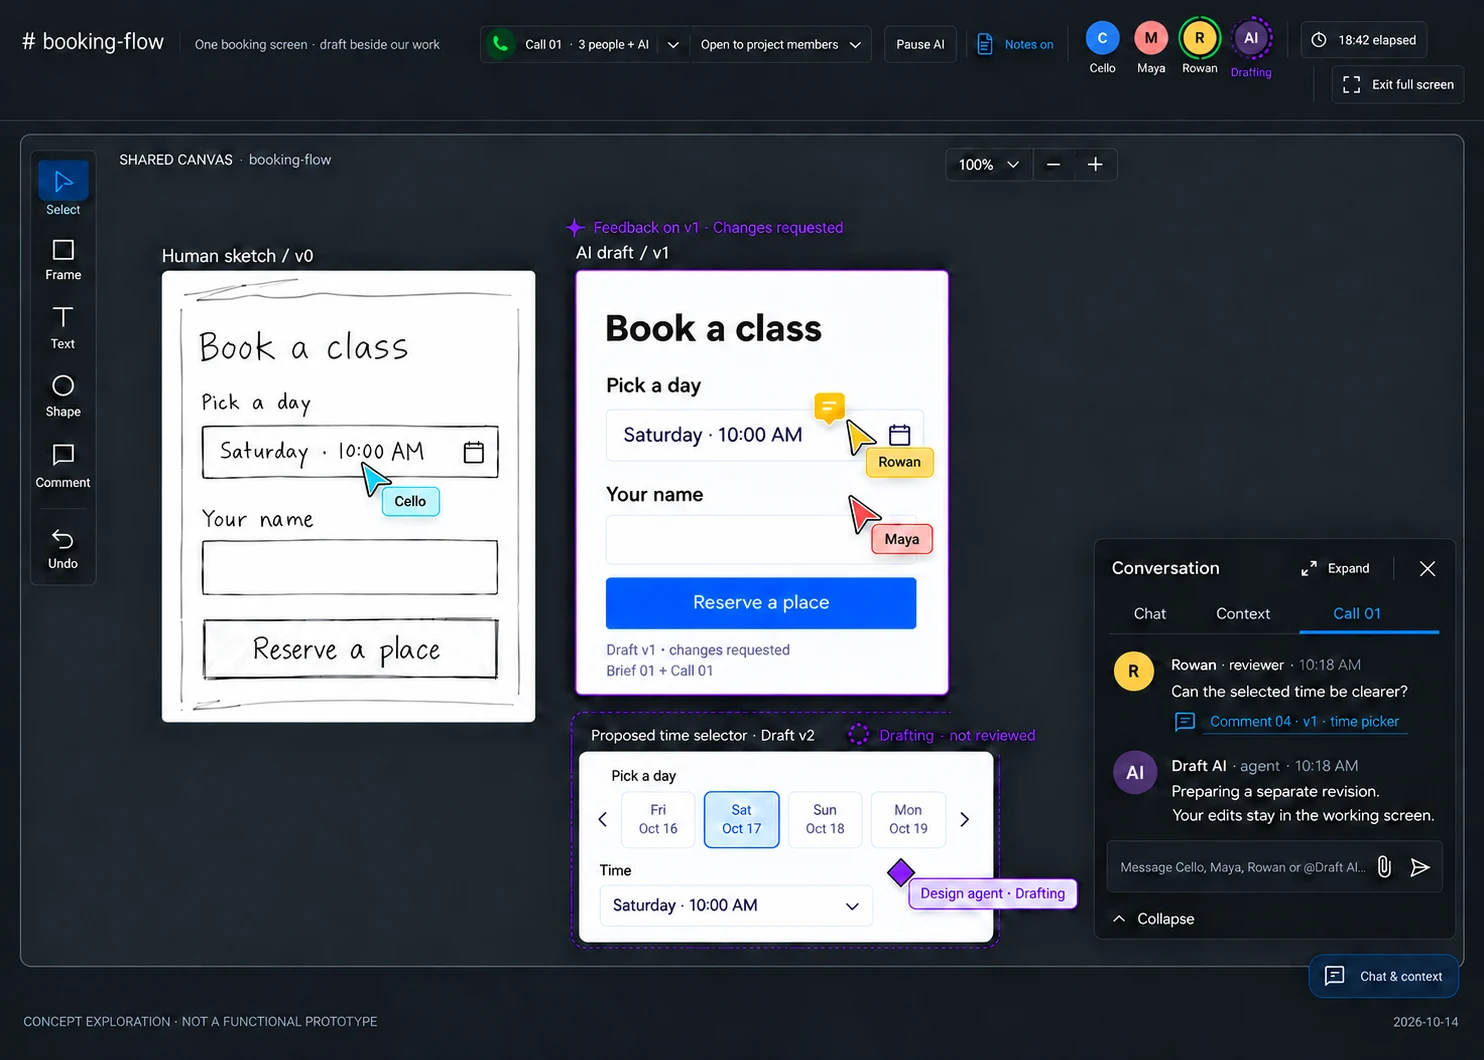The width and height of the screenshot is (1484, 1060).
Task: Select Mon Oct 19 day chip
Action: click(908, 819)
